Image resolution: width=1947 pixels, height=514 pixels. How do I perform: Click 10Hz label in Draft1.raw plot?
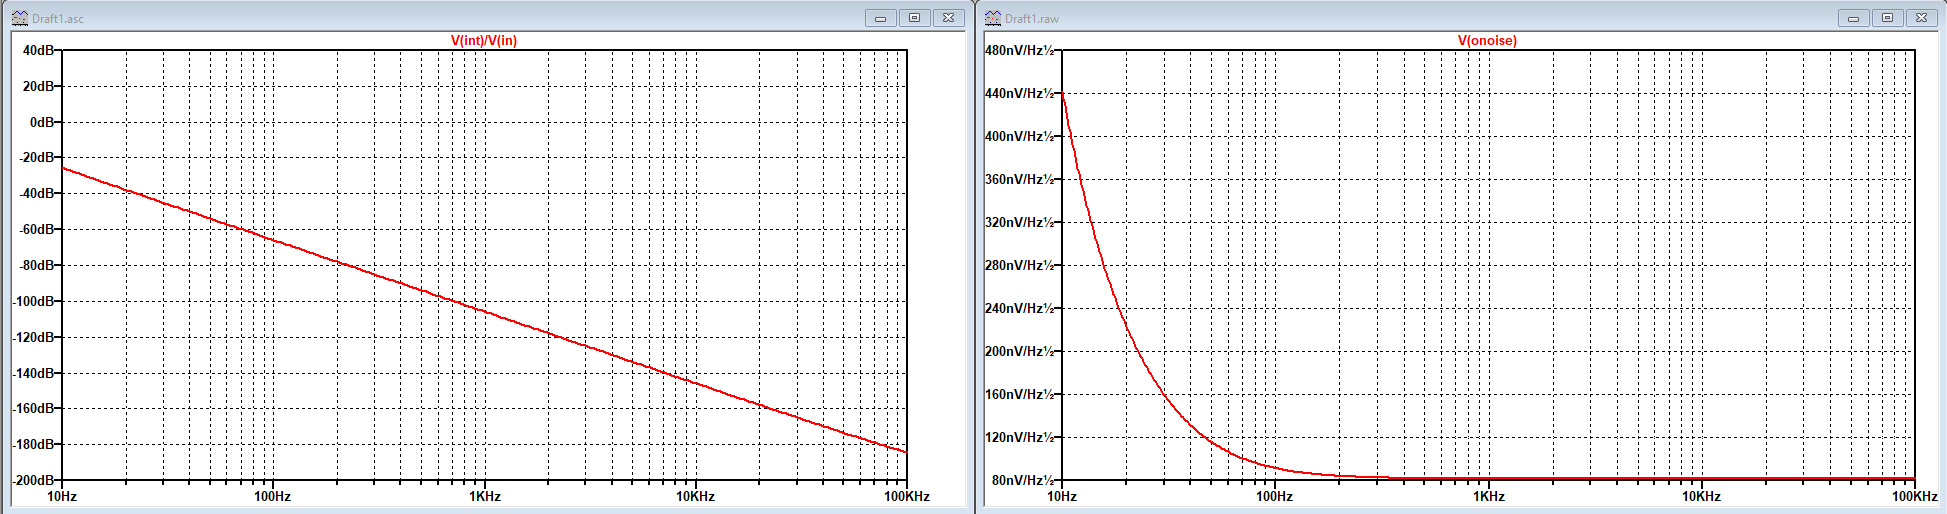click(x=1062, y=497)
